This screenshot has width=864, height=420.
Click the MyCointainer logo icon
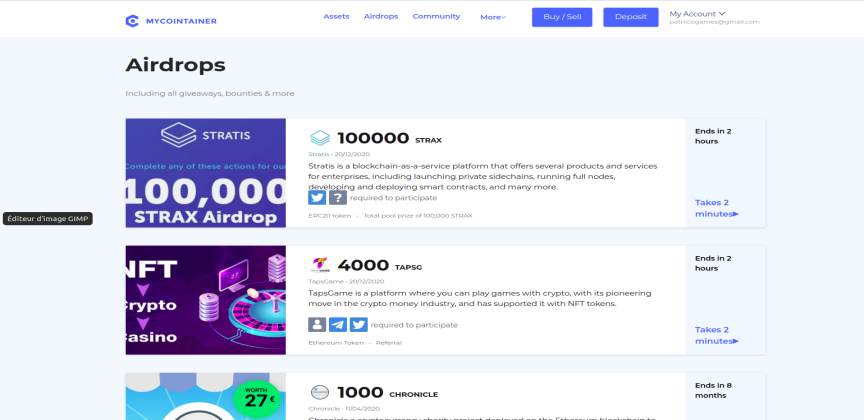click(132, 21)
